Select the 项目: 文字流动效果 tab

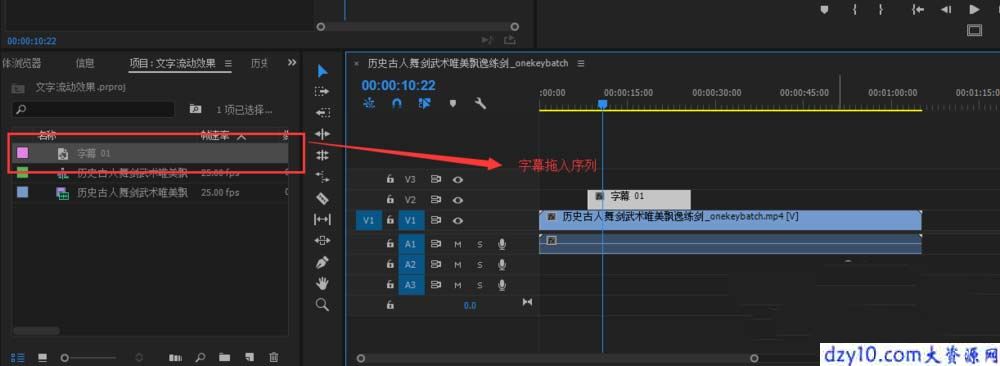[x=172, y=63]
